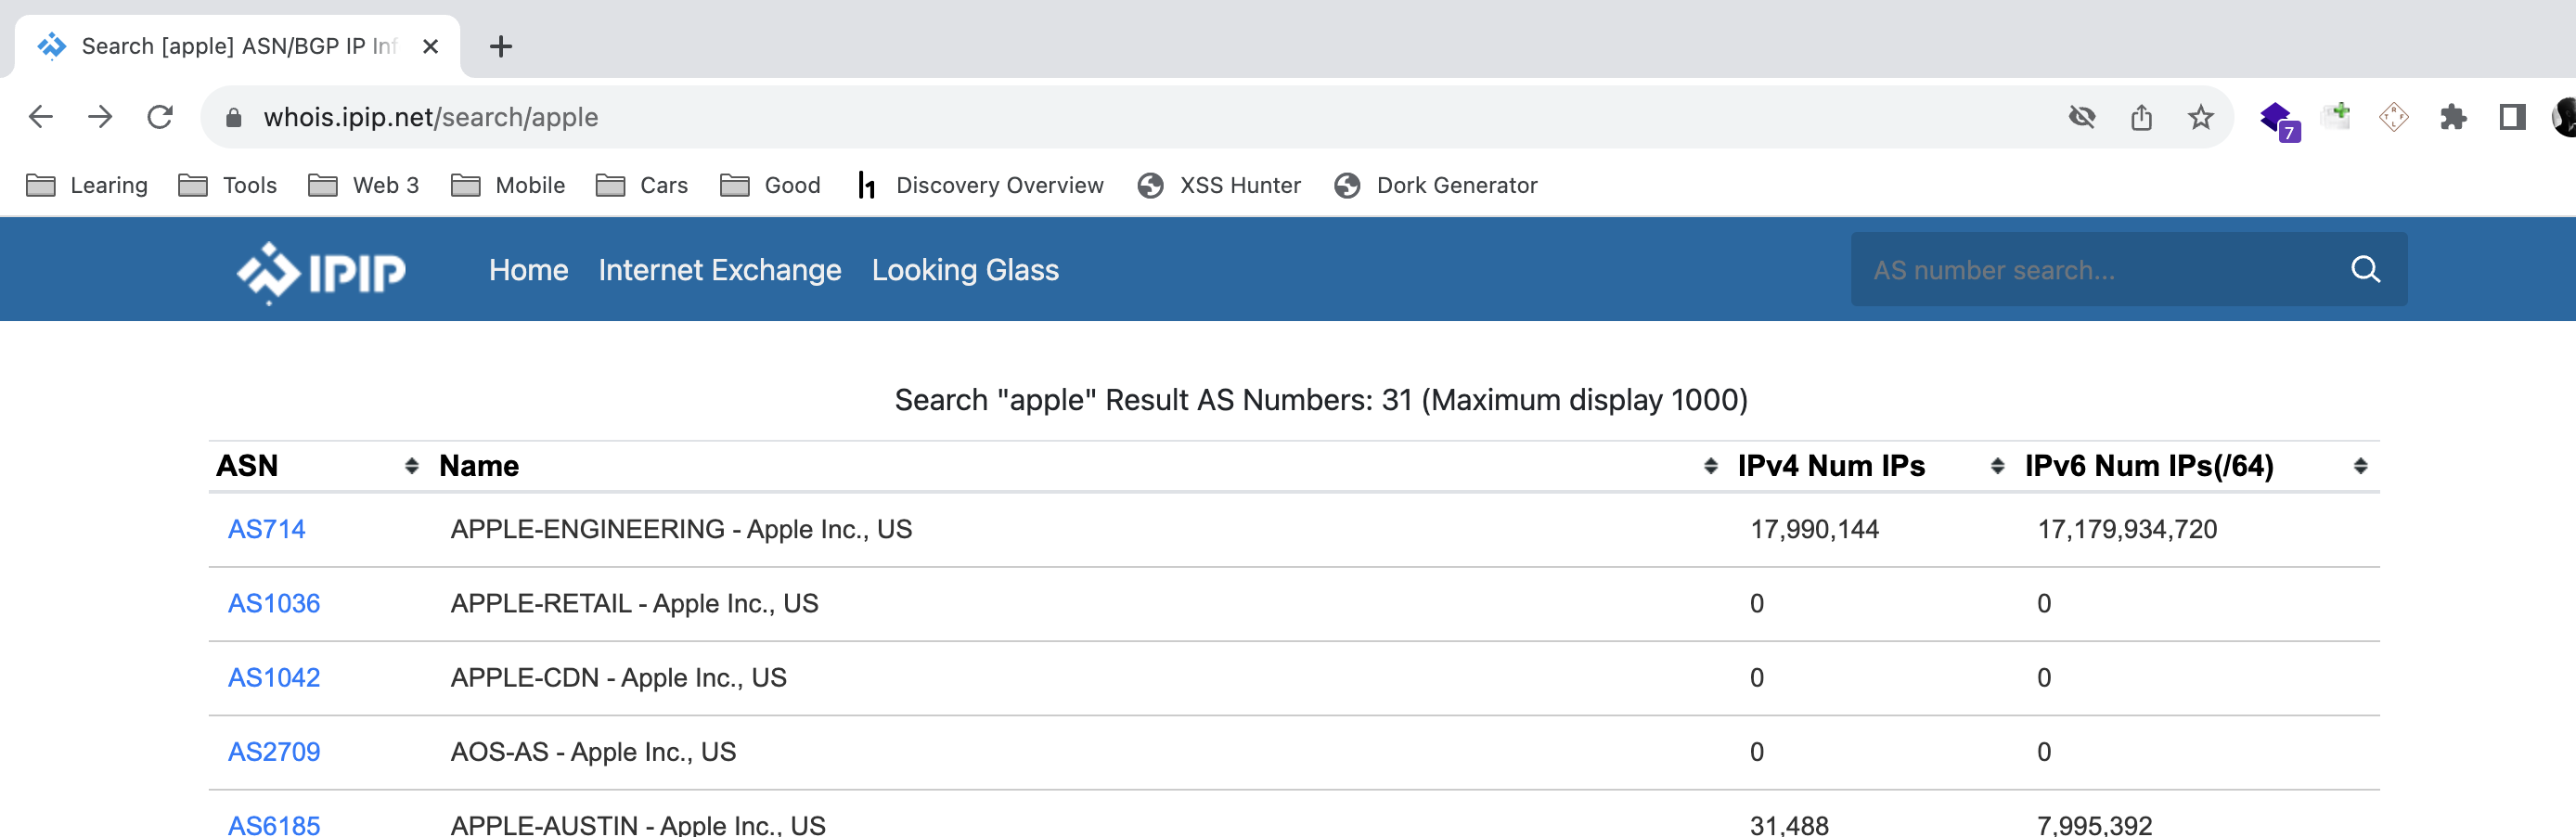
Task: Click the crossed-out eye icon in the address bar
Action: click(2082, 117)
